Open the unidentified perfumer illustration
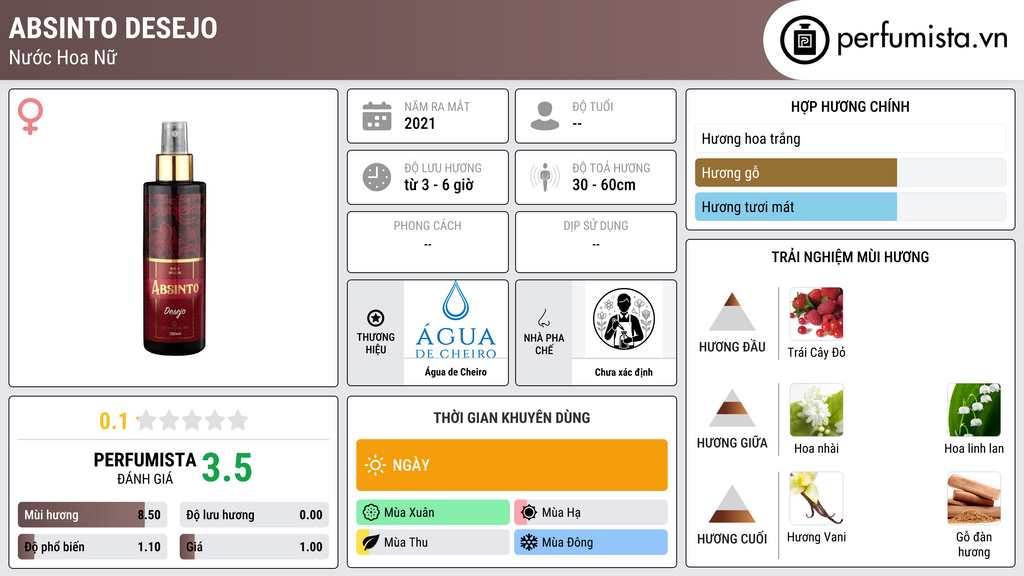The width and height of the screenshot is (1024, 576). pos(624,319)
